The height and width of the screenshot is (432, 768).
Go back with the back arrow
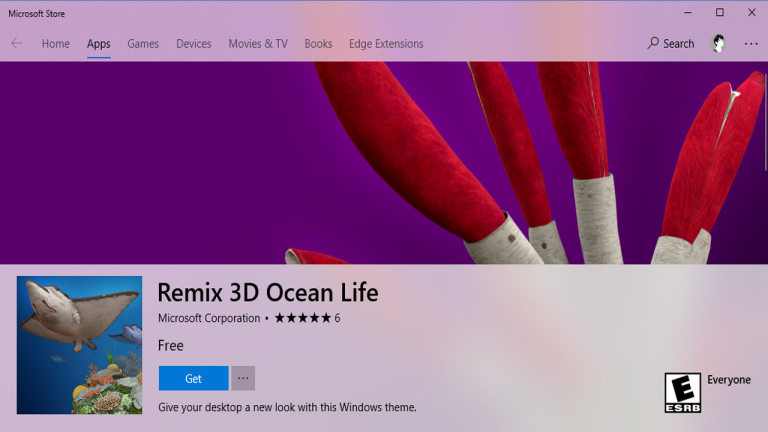(x=17, y=44)
